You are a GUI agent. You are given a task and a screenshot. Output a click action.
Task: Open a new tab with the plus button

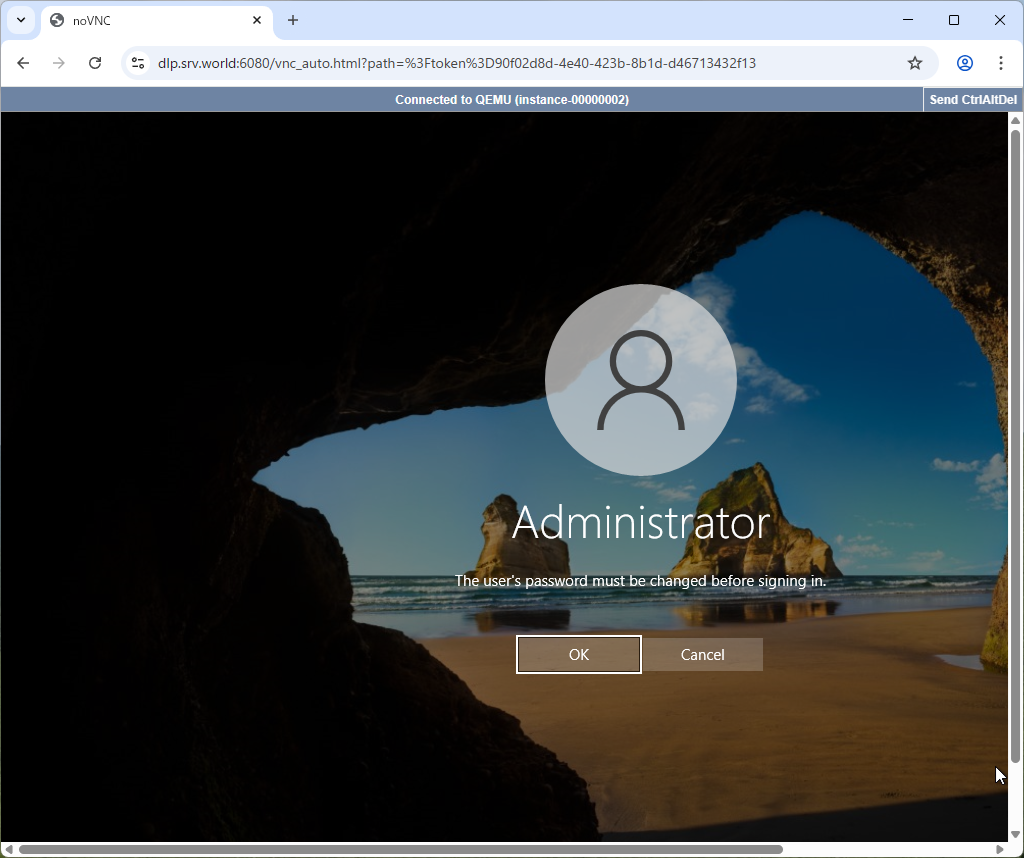tap(293, 20)
